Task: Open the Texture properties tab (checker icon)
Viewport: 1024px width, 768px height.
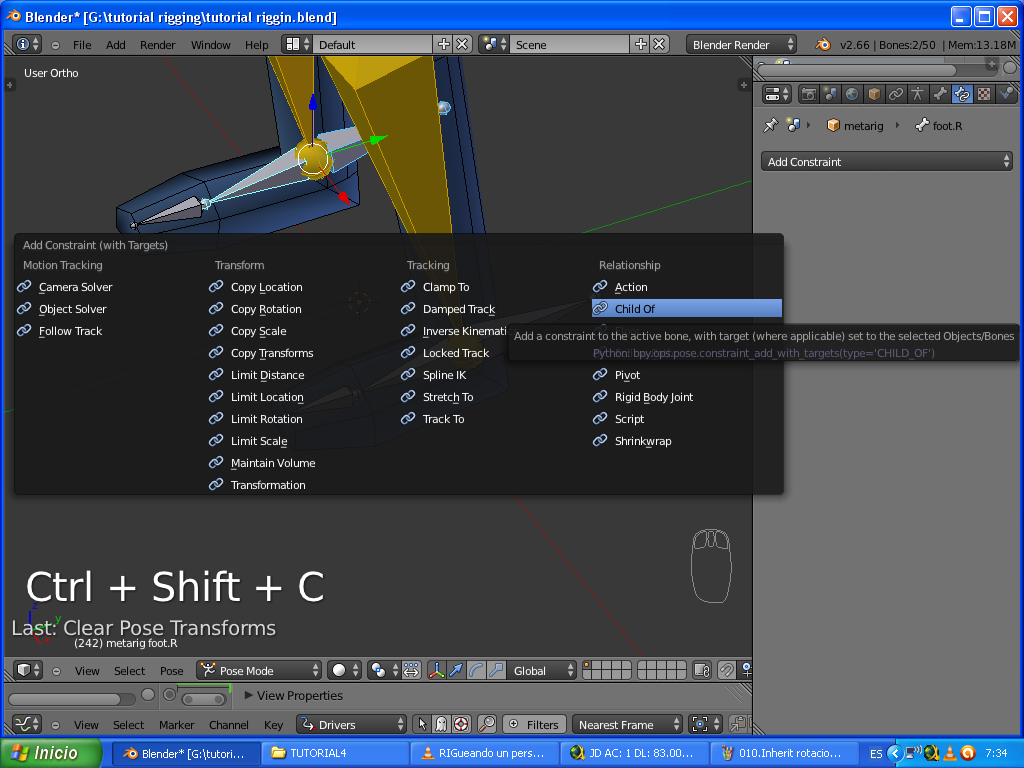Action: 984,95
